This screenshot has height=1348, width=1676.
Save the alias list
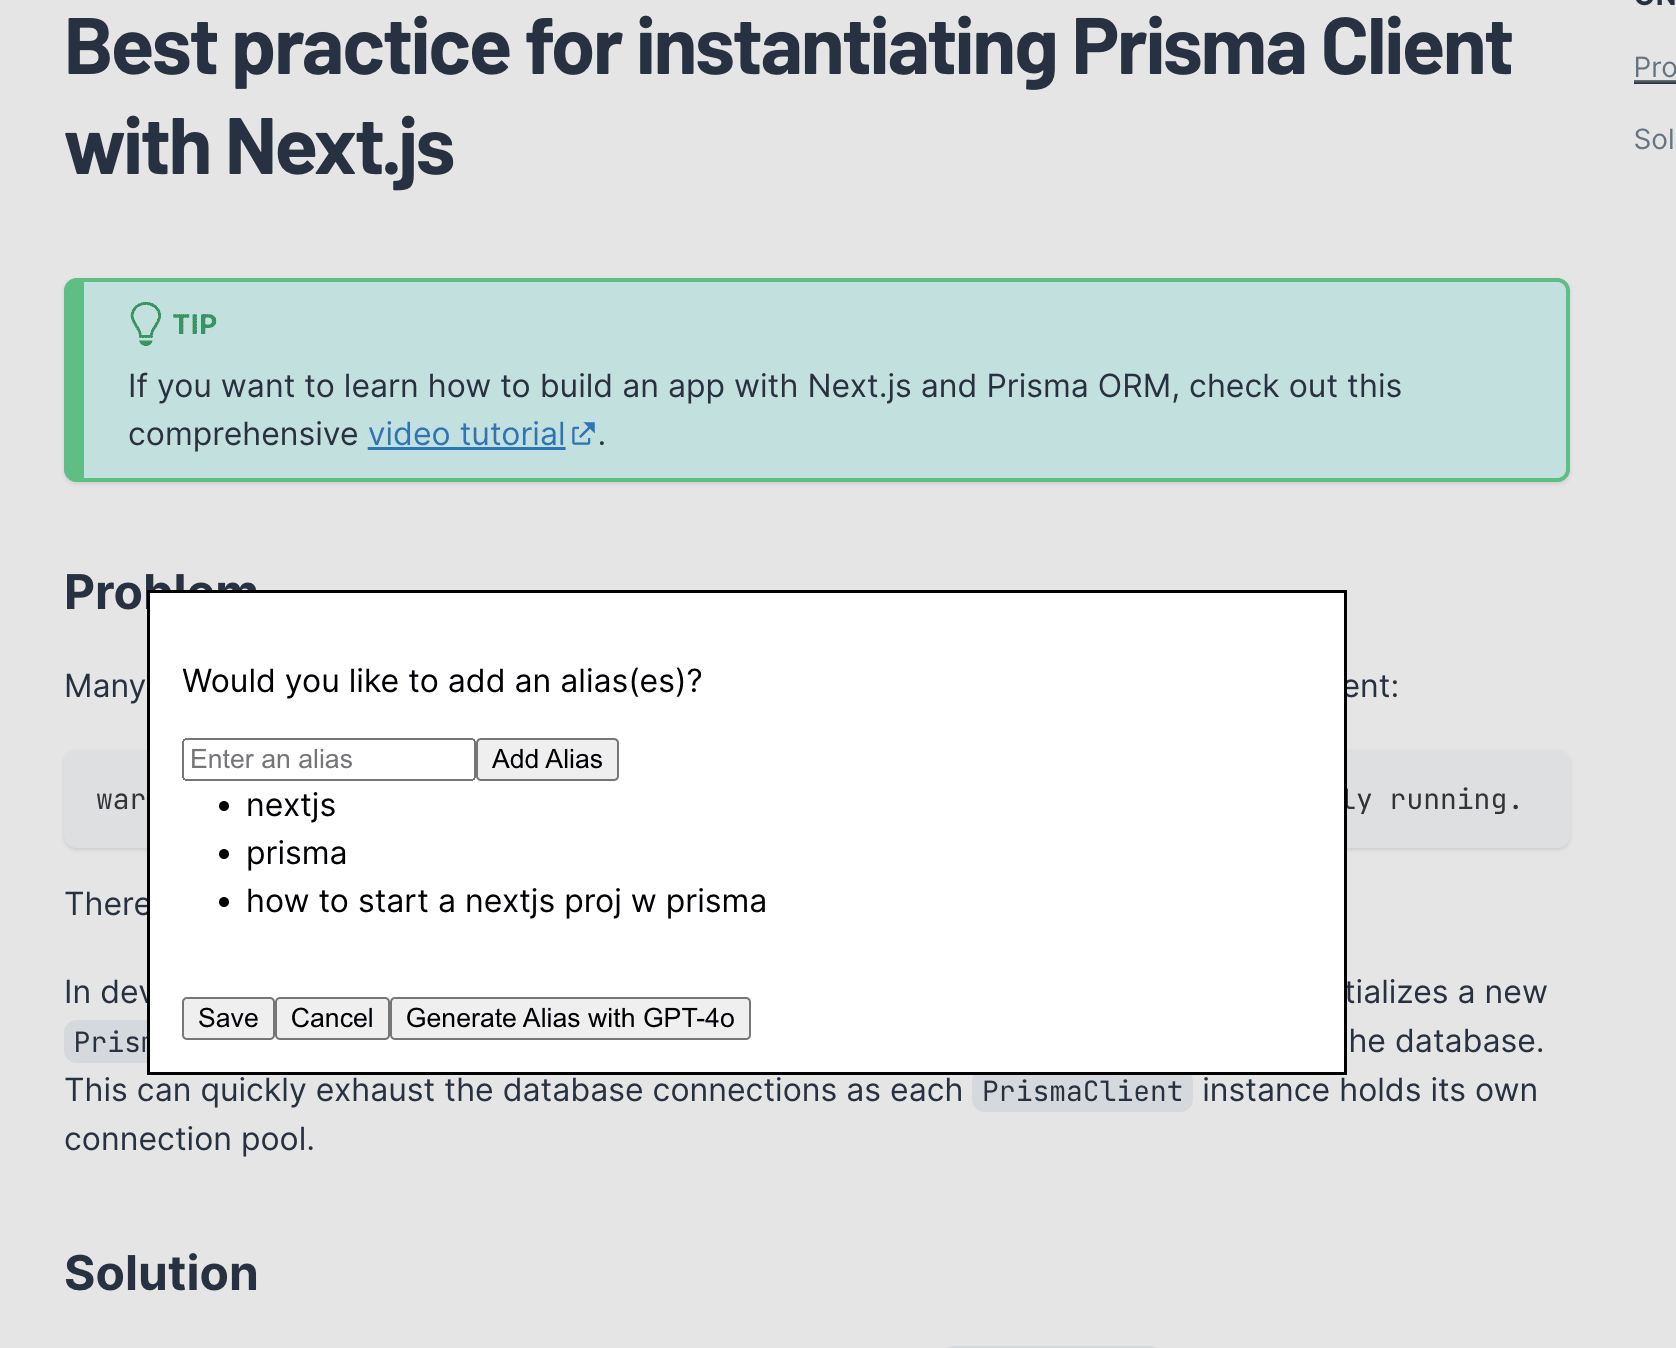(228, 1019)
